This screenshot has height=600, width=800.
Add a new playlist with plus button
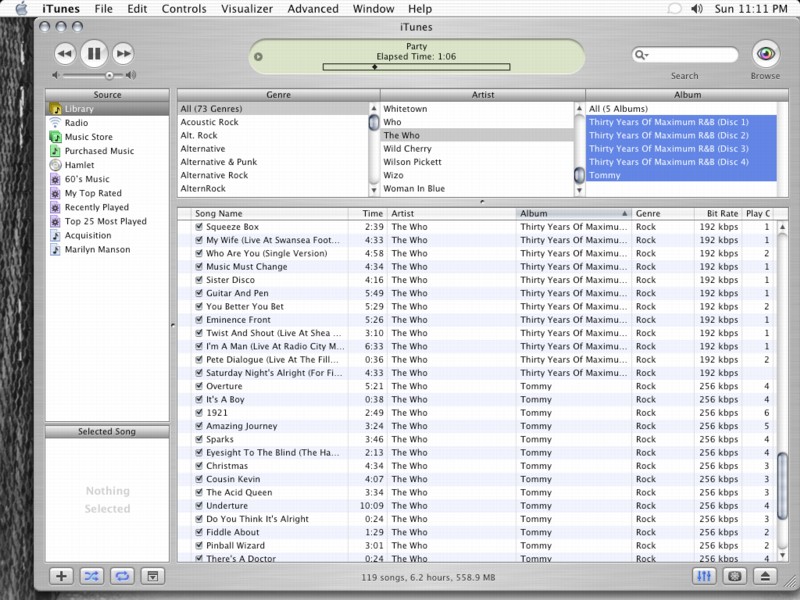point(62,576)
